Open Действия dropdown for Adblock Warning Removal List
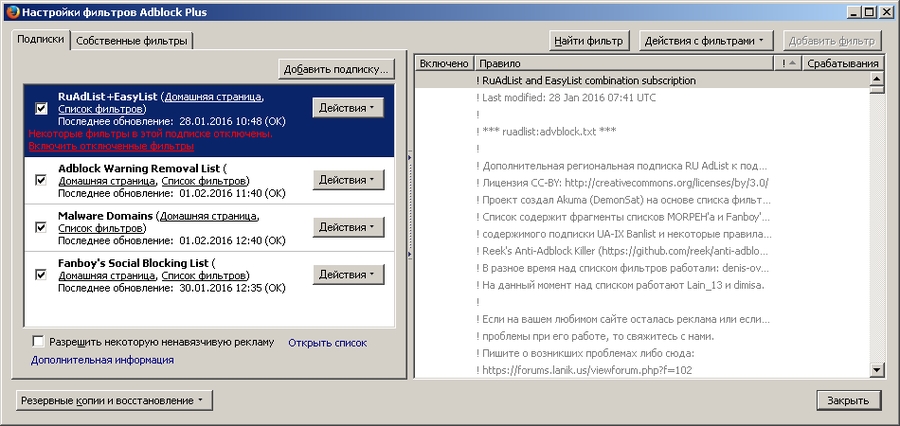Image resolution: width=900 pixels, height=426 pixels. pos(348,180)
